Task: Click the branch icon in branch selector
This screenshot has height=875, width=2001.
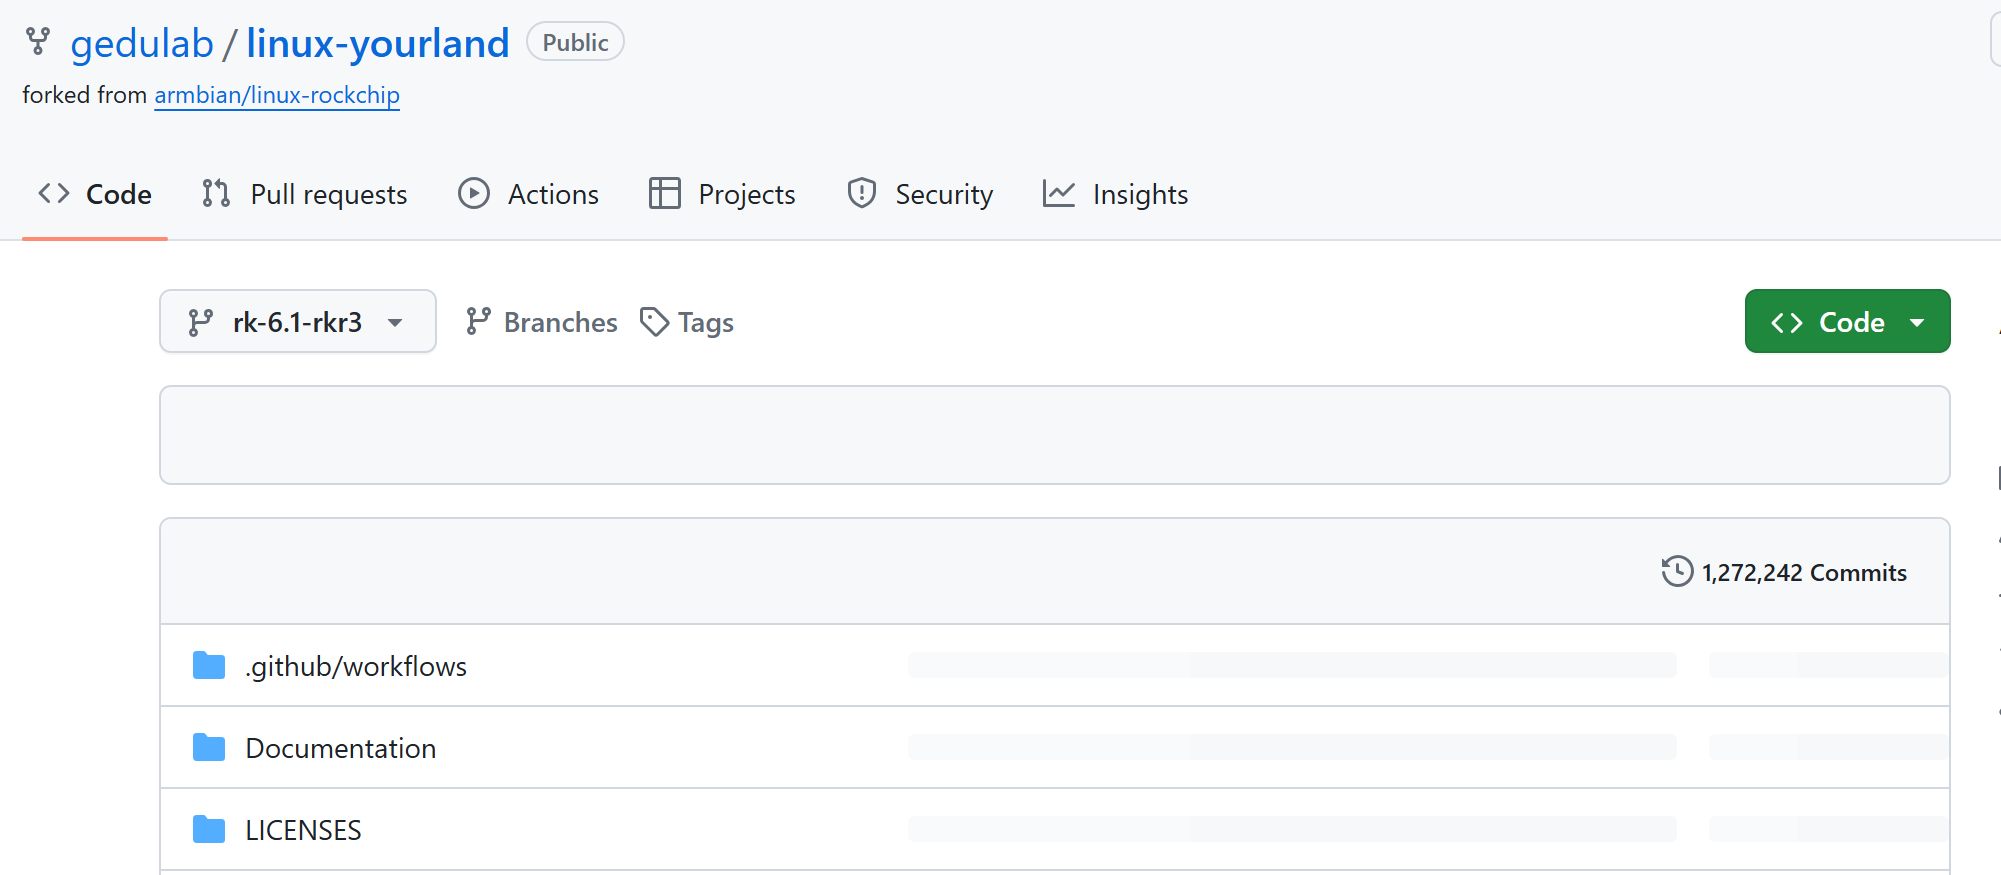Action: [201, 322]
